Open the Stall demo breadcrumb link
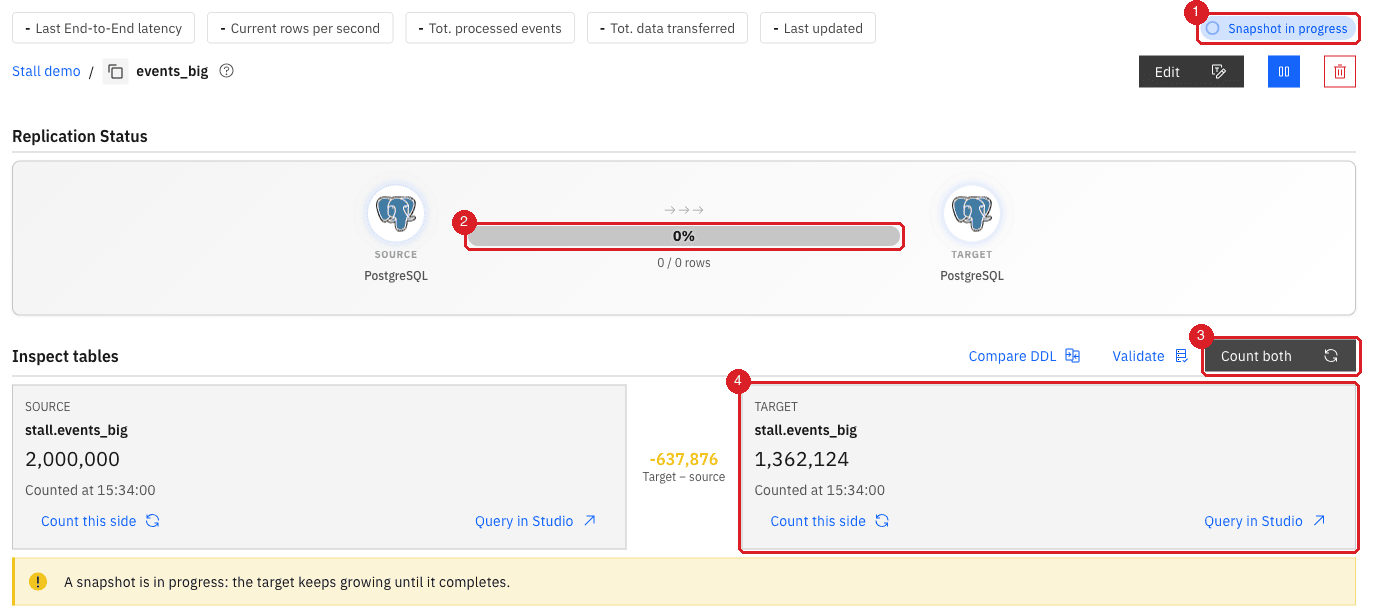The height and width of the screenshot is (610, 1380). [46, 72]
